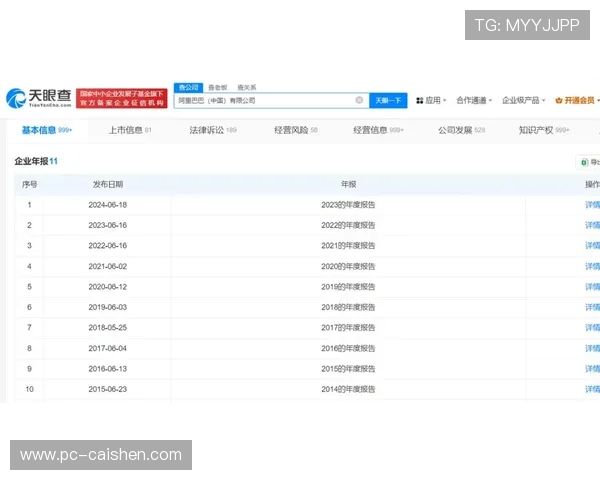Click the red 官方备案企业征信机构 banner
This screenshot has height=480, width=600.
(122, 98)
